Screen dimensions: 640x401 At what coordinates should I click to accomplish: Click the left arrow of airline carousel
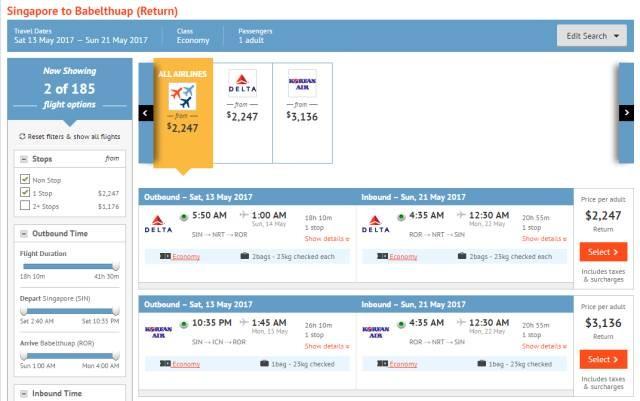[x=146, y=113]
